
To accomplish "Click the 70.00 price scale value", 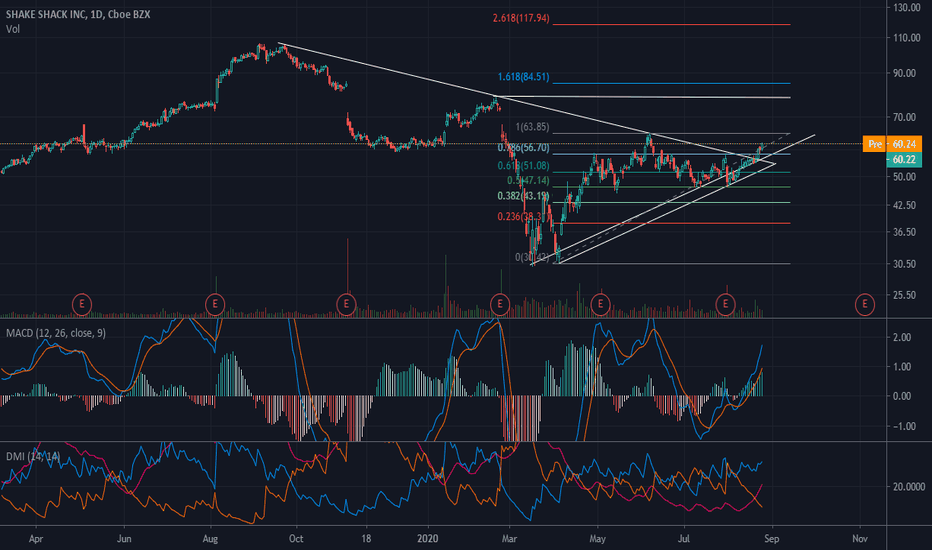I will (905, 117).
